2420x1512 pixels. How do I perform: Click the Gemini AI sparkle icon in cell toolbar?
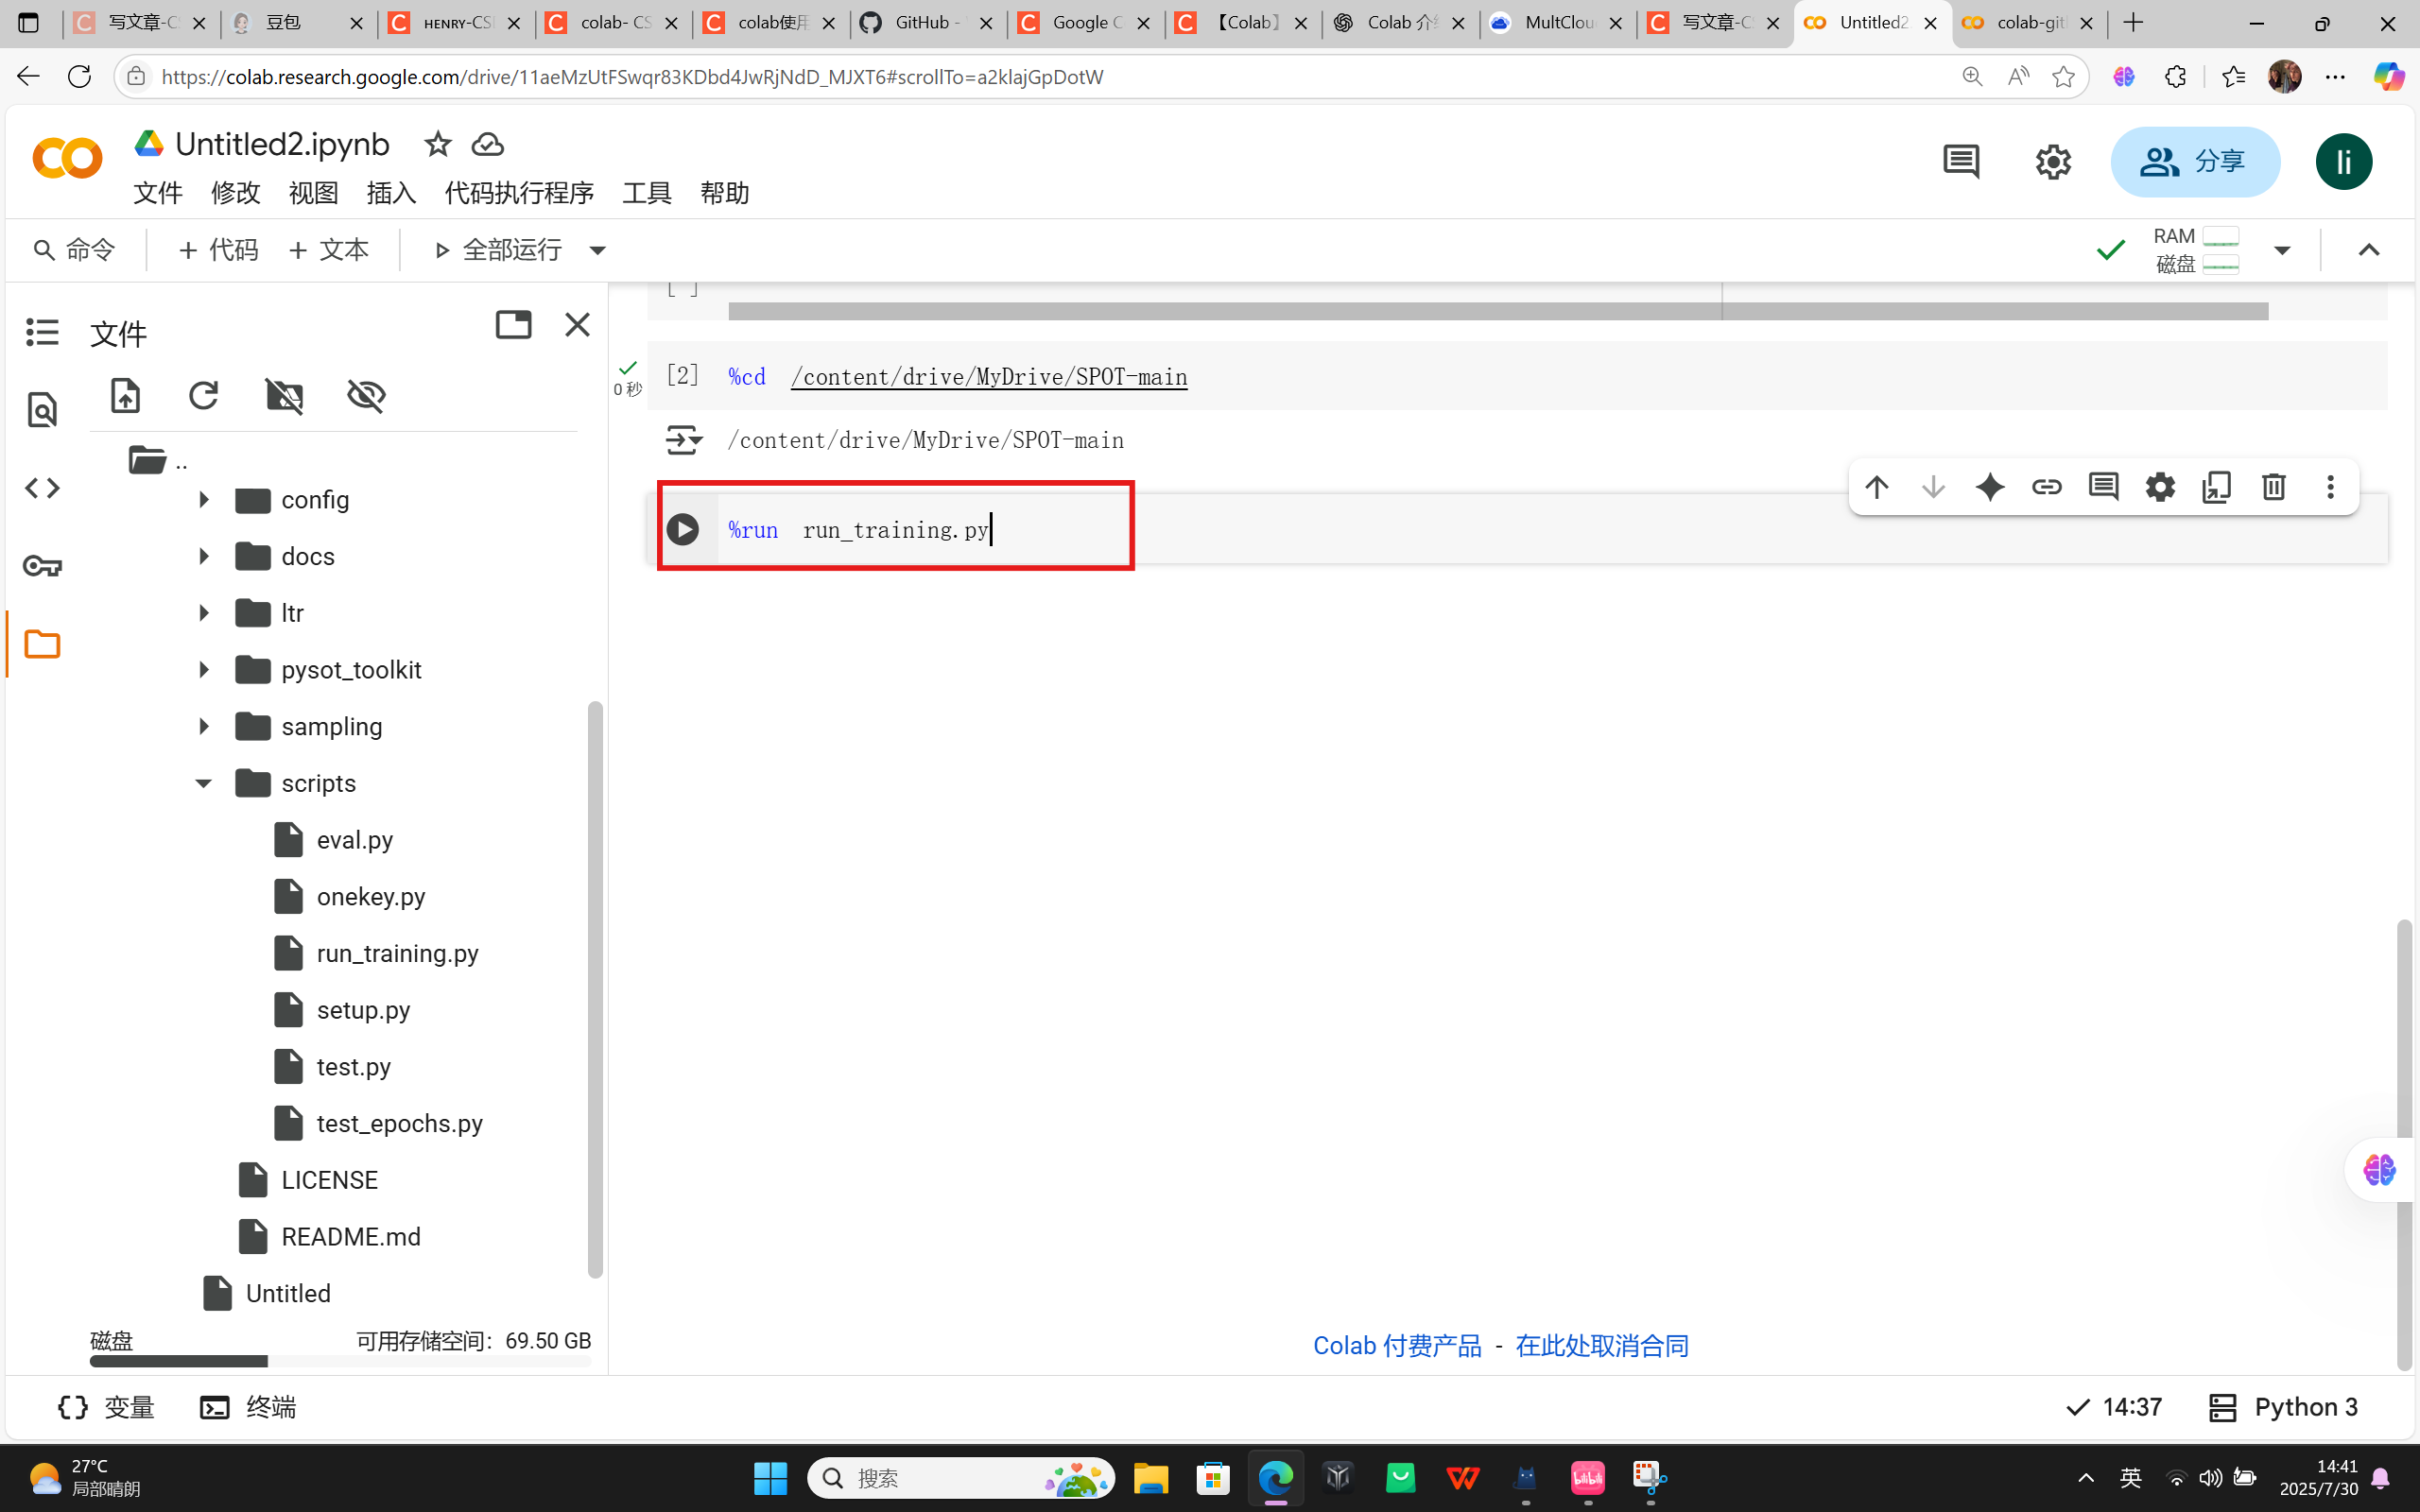[x=1989, y=487]
